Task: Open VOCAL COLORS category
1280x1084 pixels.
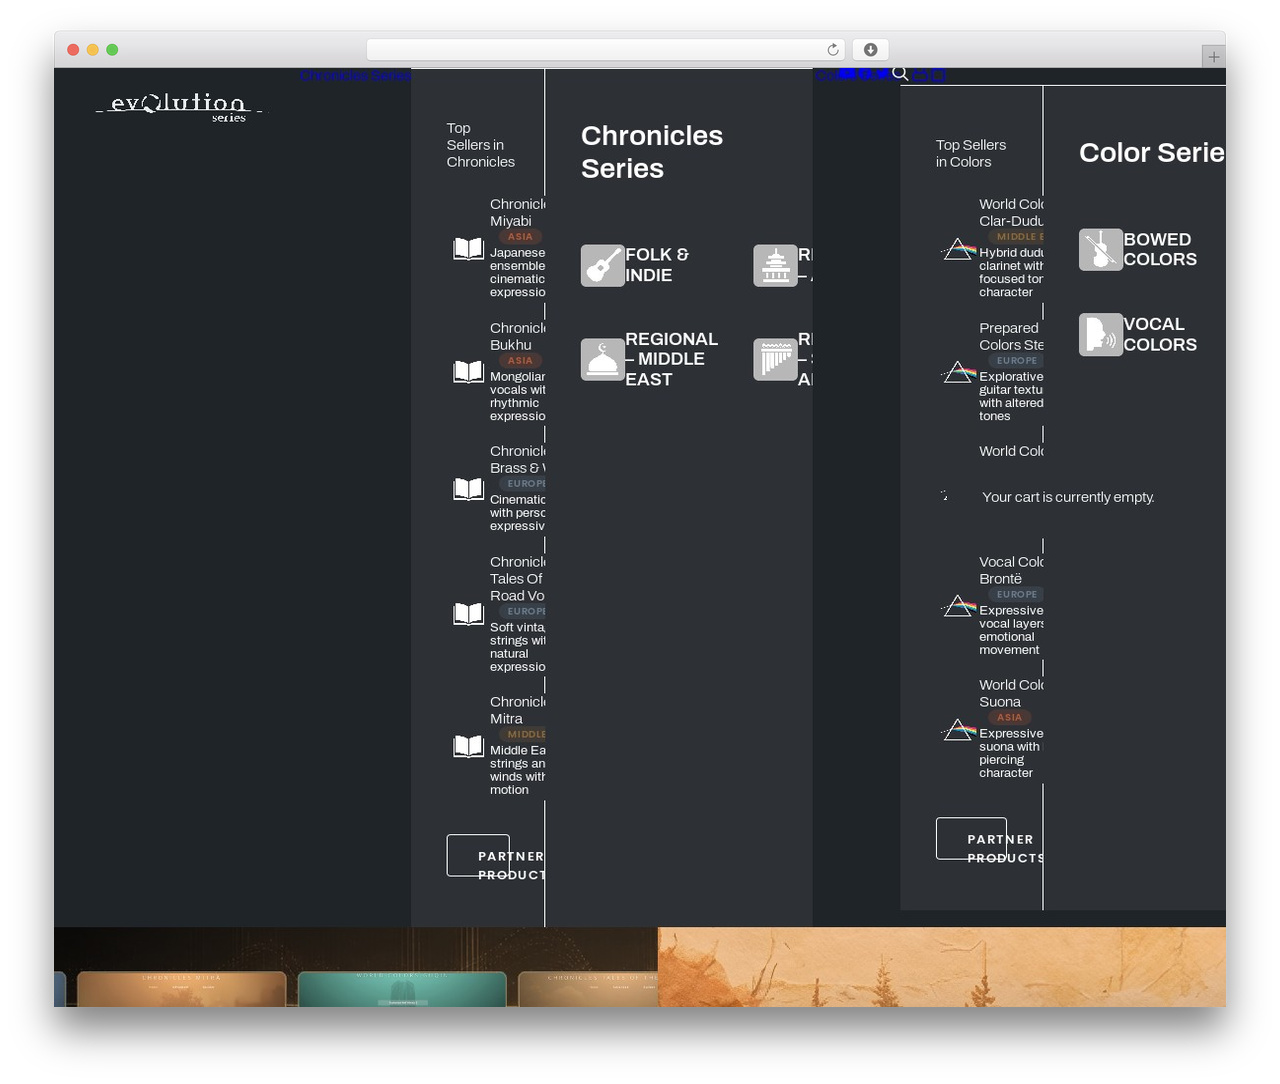Action: (1160, 334)
